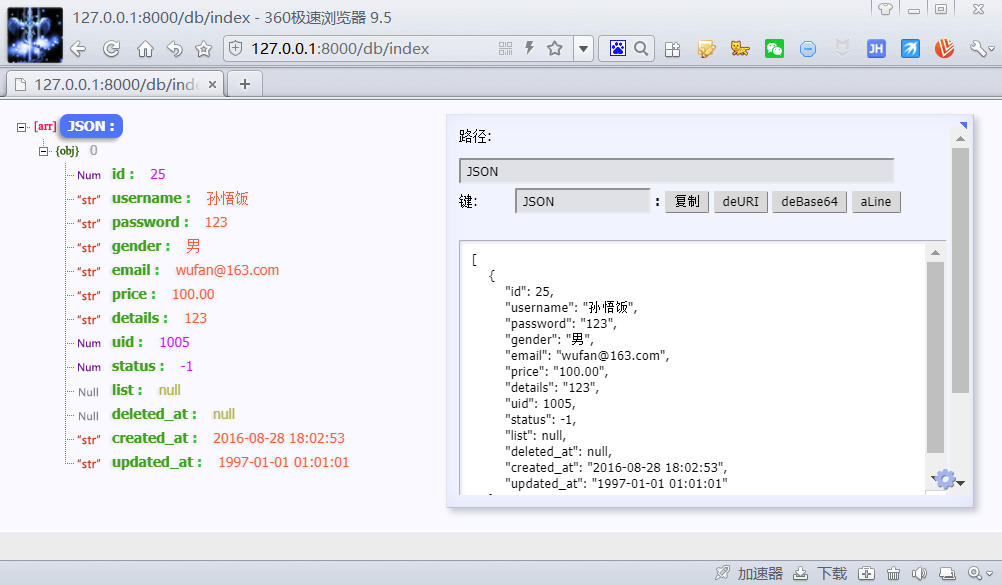This screenshot has height=585, width=1002.
Task: Close the 127.0.0.1:8000/db/index tab
Action: (x=212, y=84)
